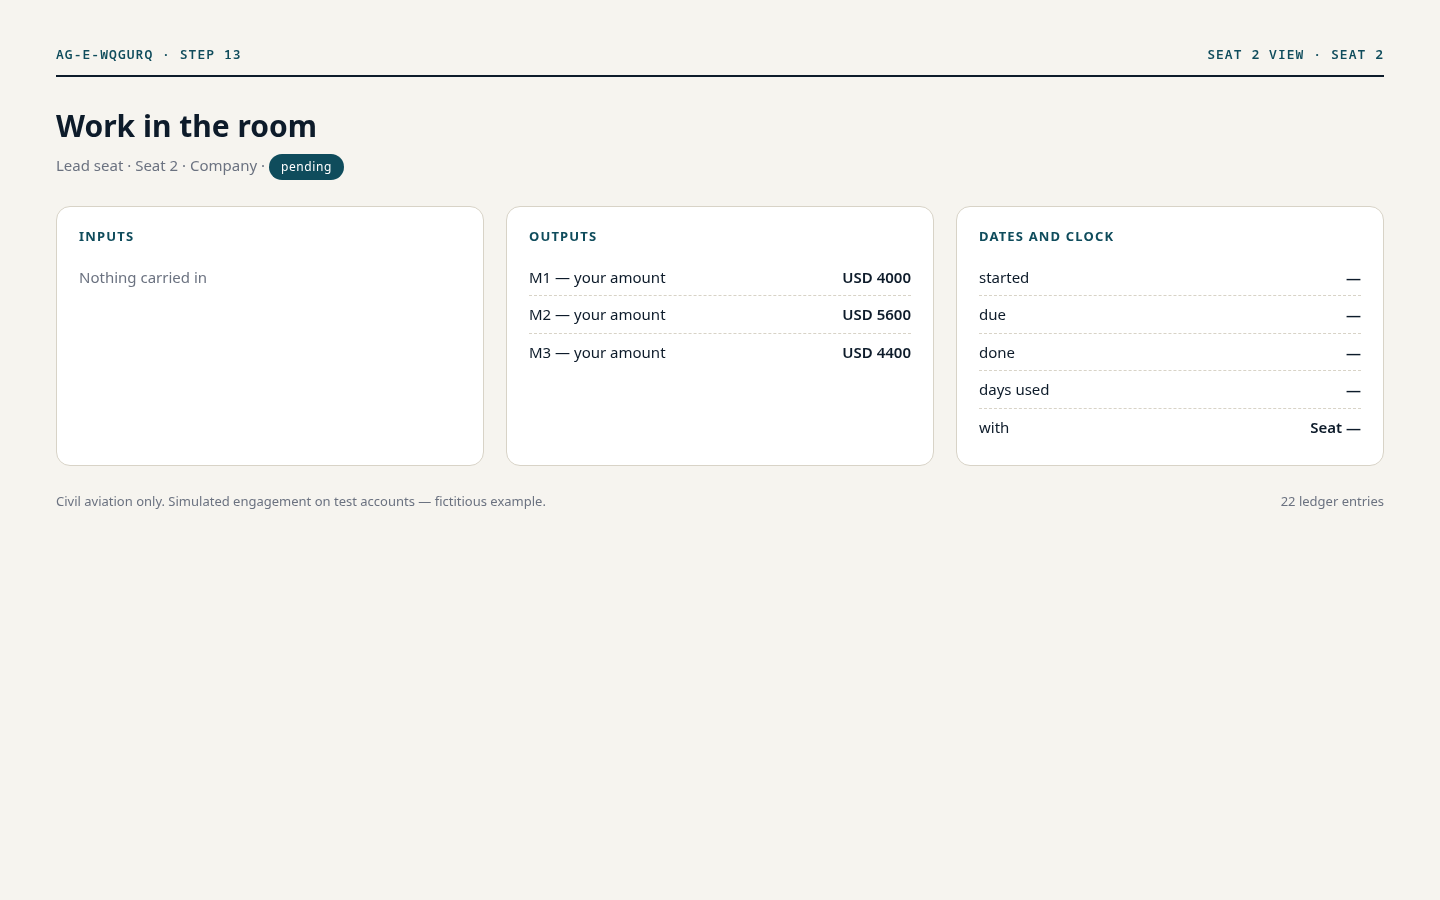Viewport: 1440px width, 900px height.
Task: Click the 'days used' row label
Action: (x=1014, y=390)
